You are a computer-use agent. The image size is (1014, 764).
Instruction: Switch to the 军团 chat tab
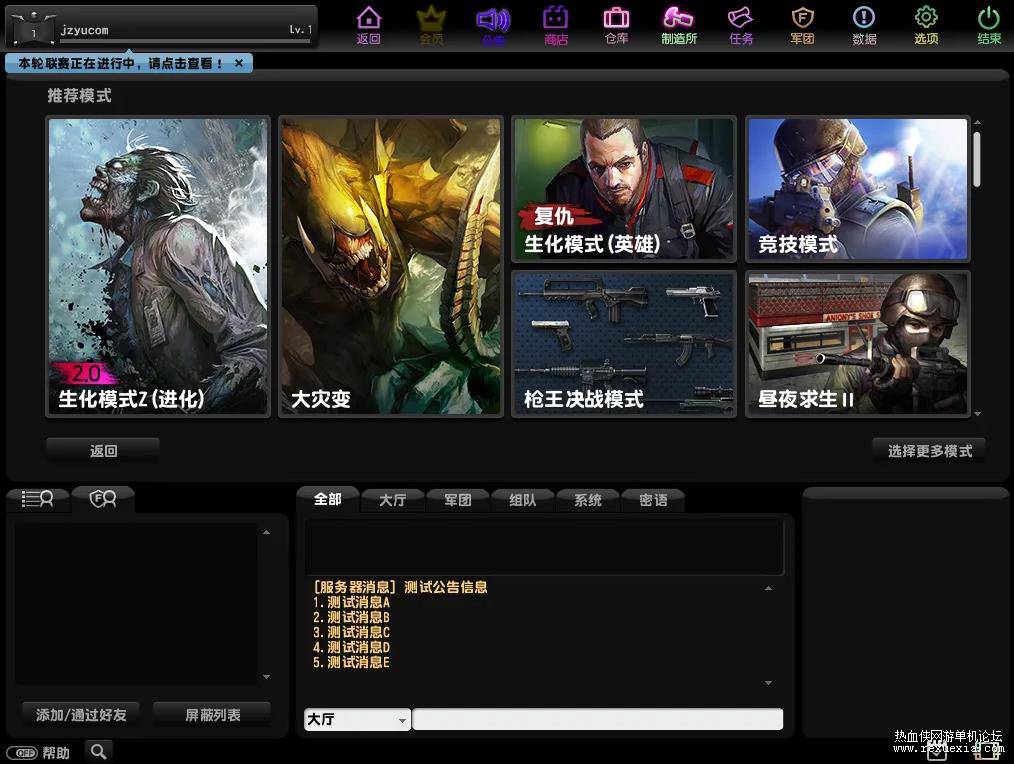pos(458,500)
